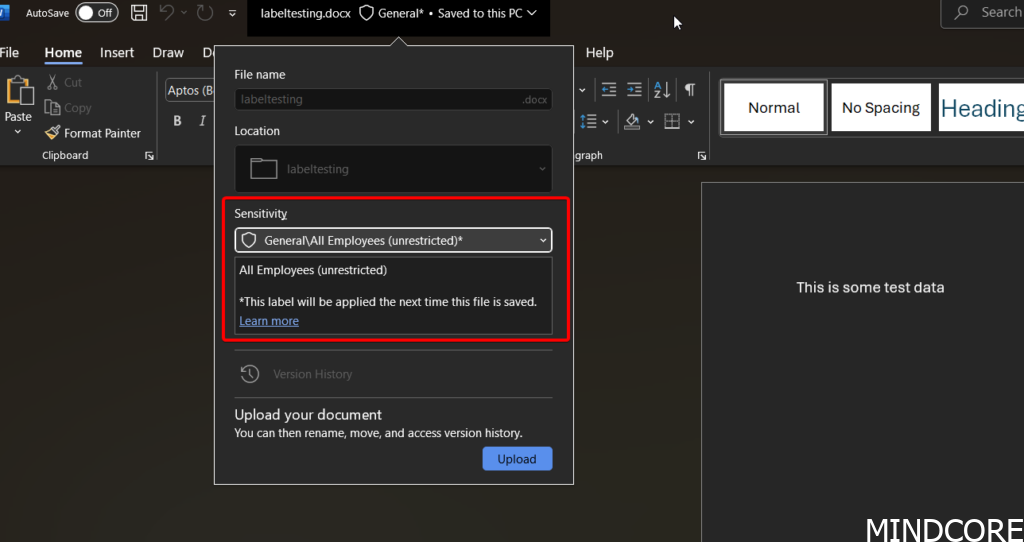Switch to the Insert tab
Image resolution: width=1024 pixels, height=542 pixels.
click(117, 53)
